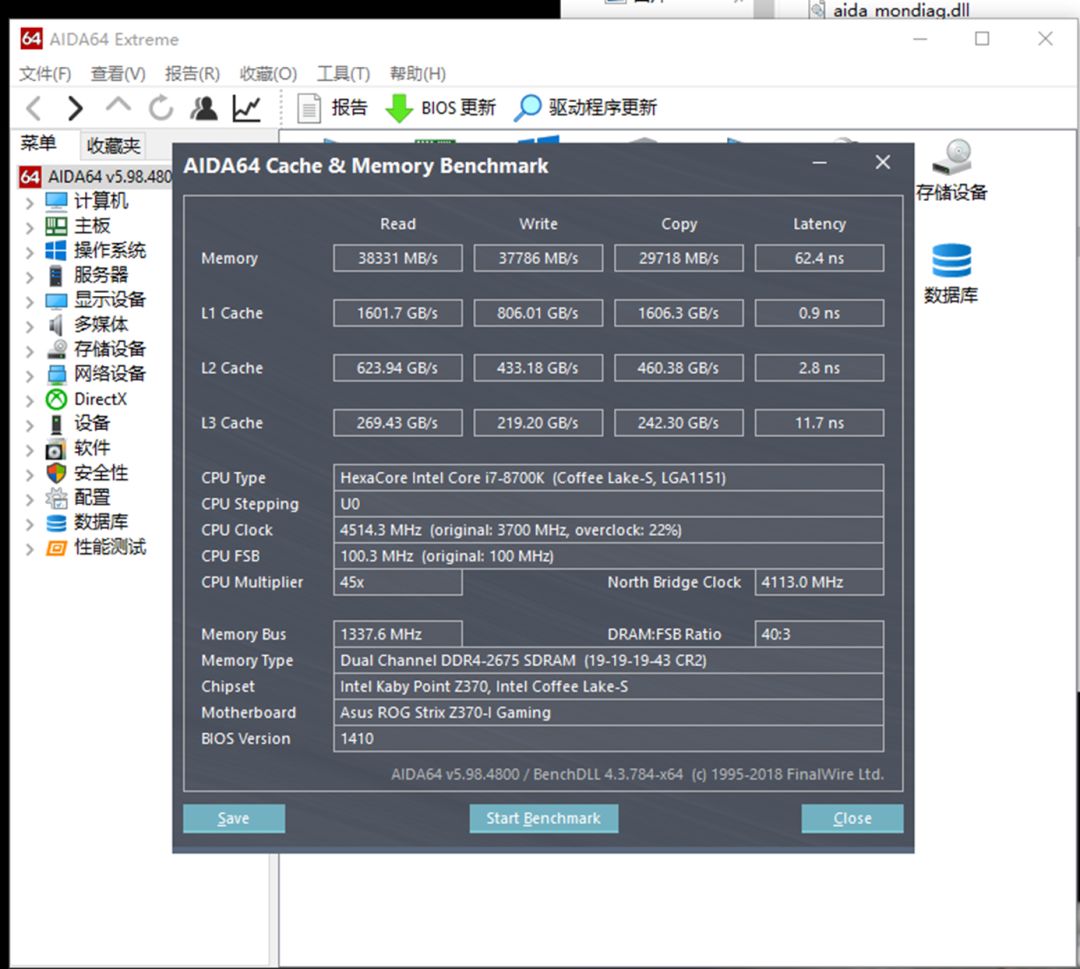The height and width of the screenshot is (969, 1080).
Task: Select the 计算机 computer tree icon
Action: click(56, 201)
